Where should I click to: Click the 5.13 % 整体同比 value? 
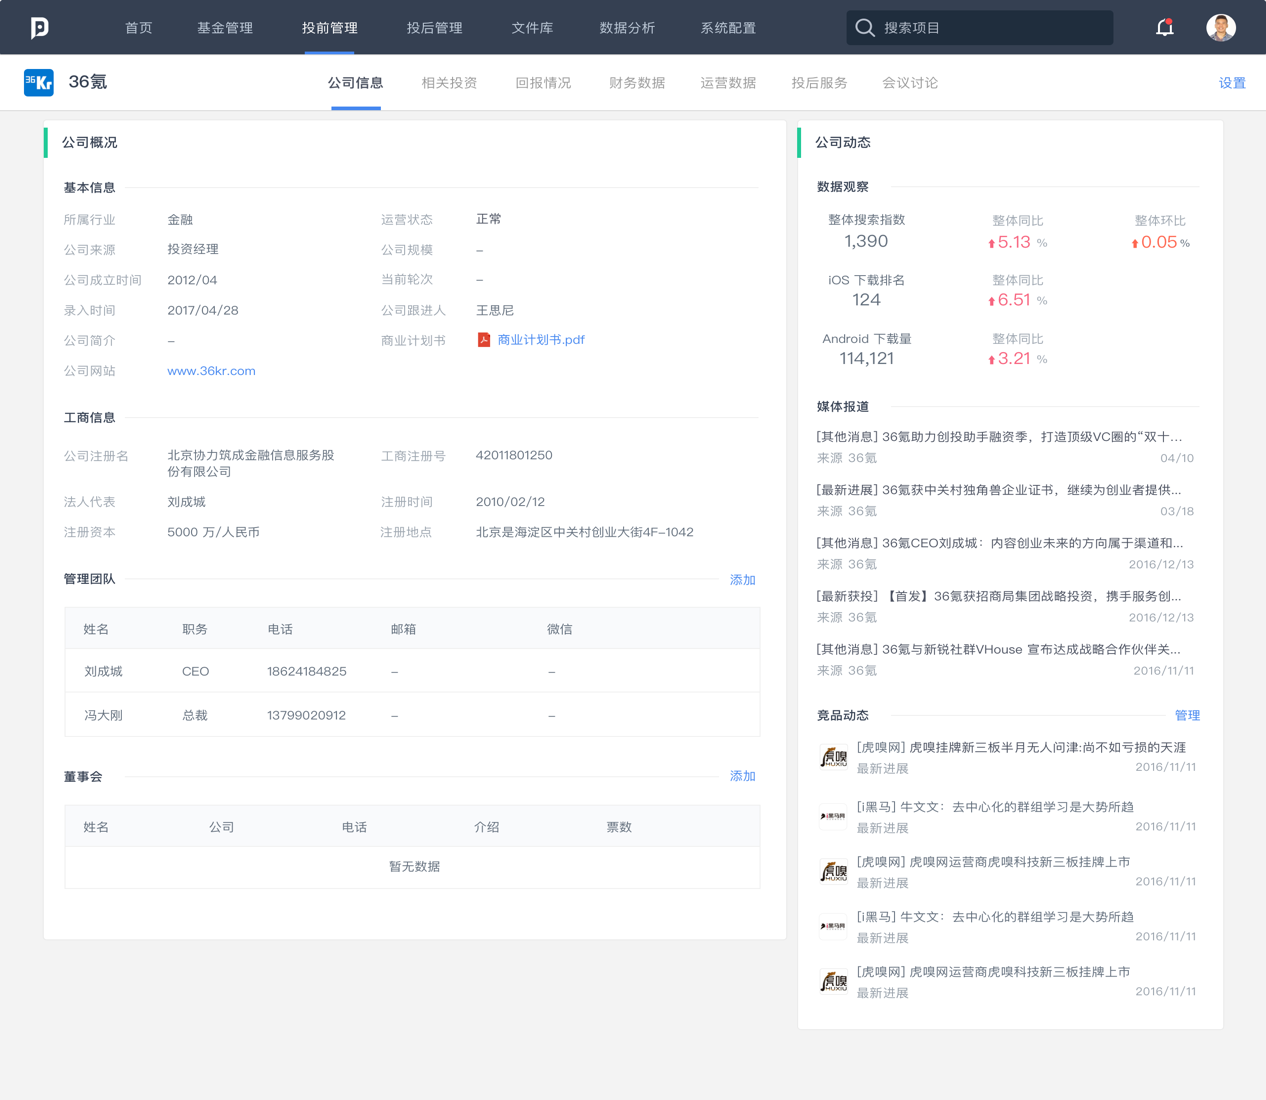[x=1017, y=242]
